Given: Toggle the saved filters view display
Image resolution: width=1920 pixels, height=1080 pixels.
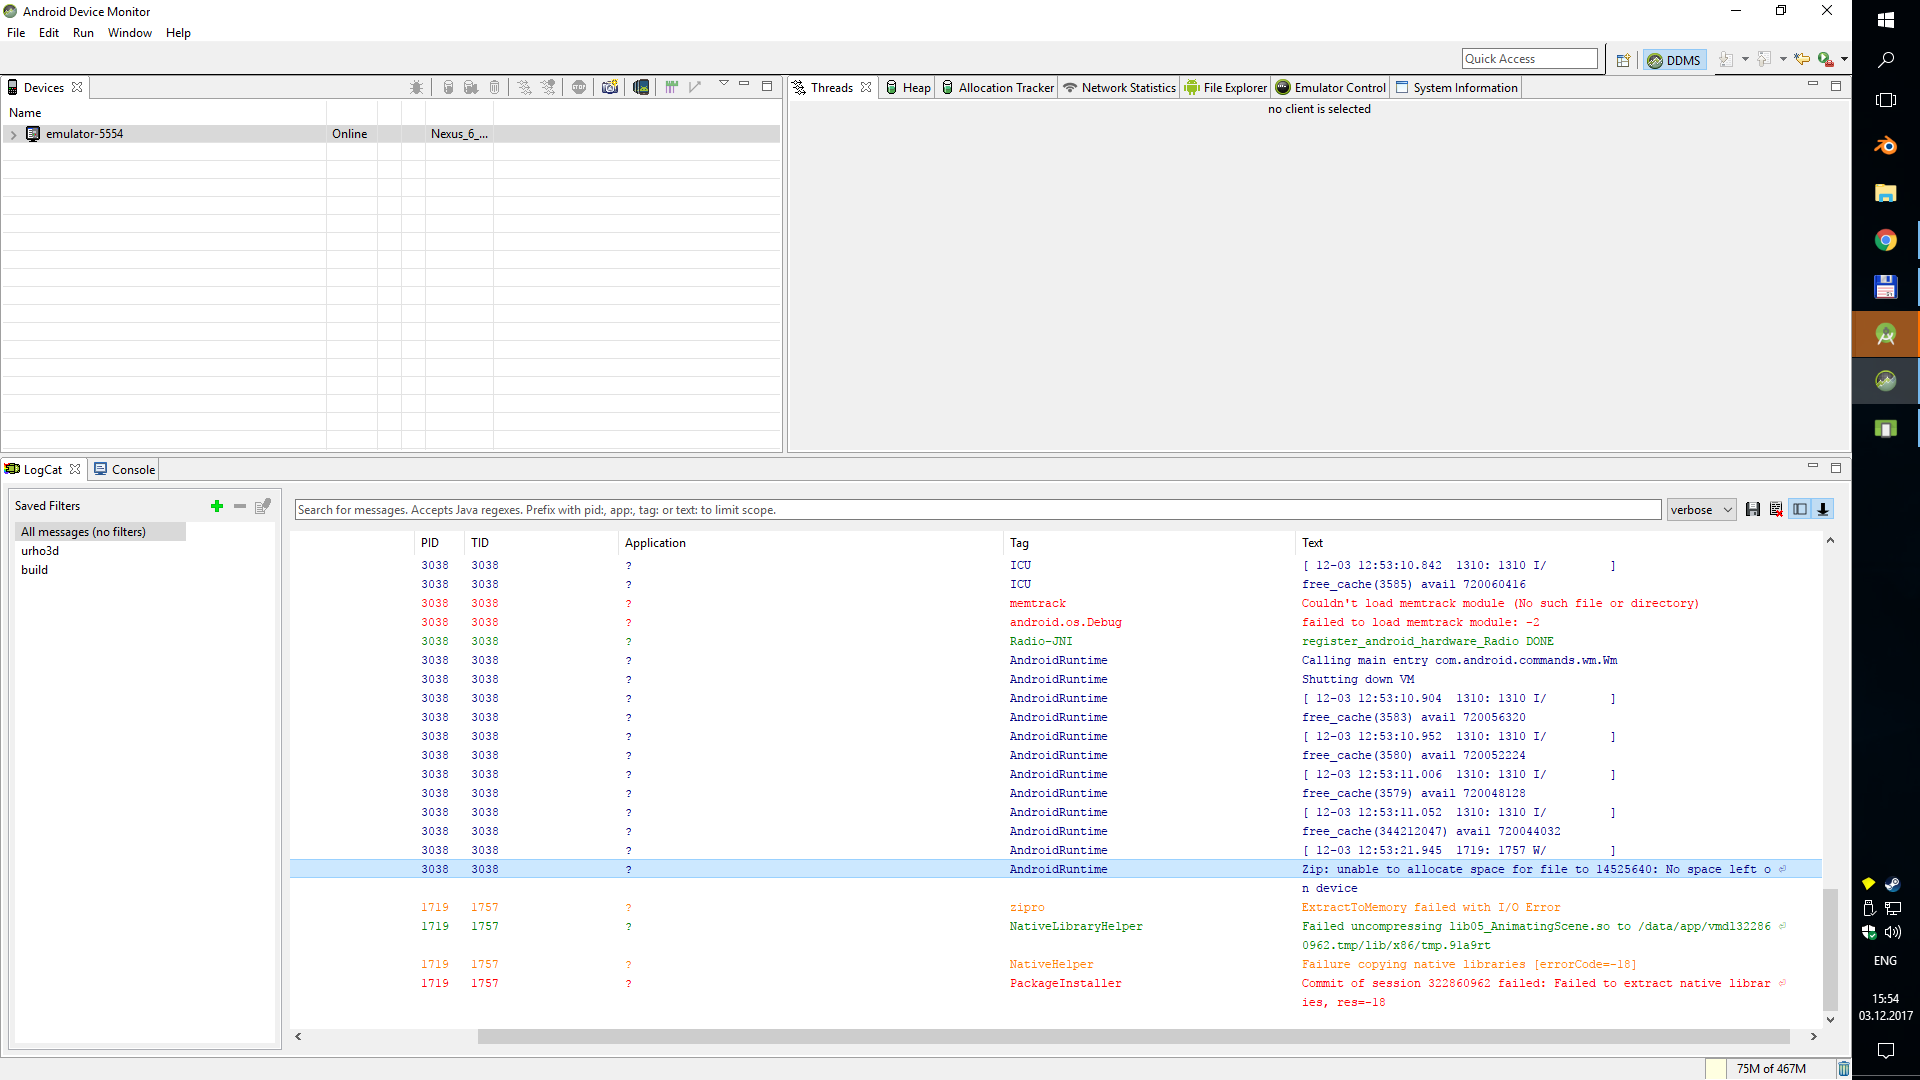Looking at the screenshot, I should pos(1800,509).
